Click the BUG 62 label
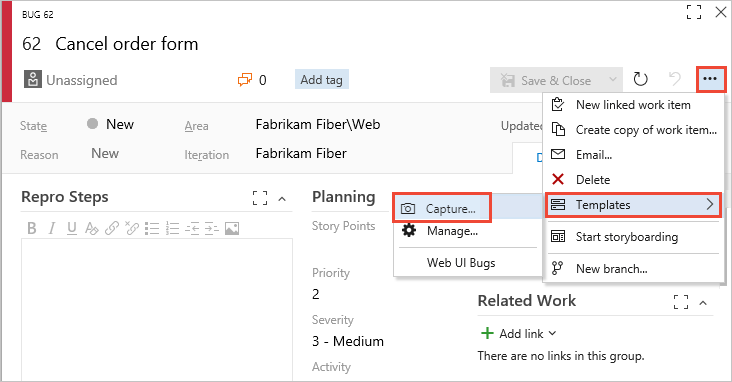 [38, 14]
